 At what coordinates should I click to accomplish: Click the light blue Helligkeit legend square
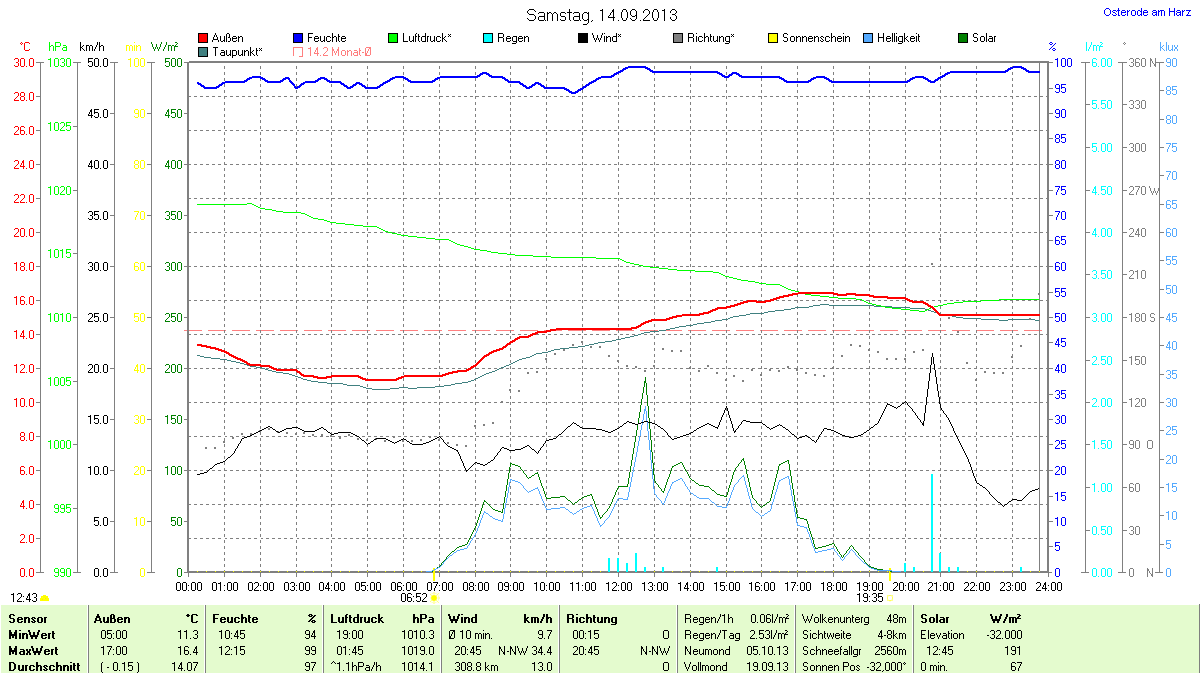[x=867, y=38]
